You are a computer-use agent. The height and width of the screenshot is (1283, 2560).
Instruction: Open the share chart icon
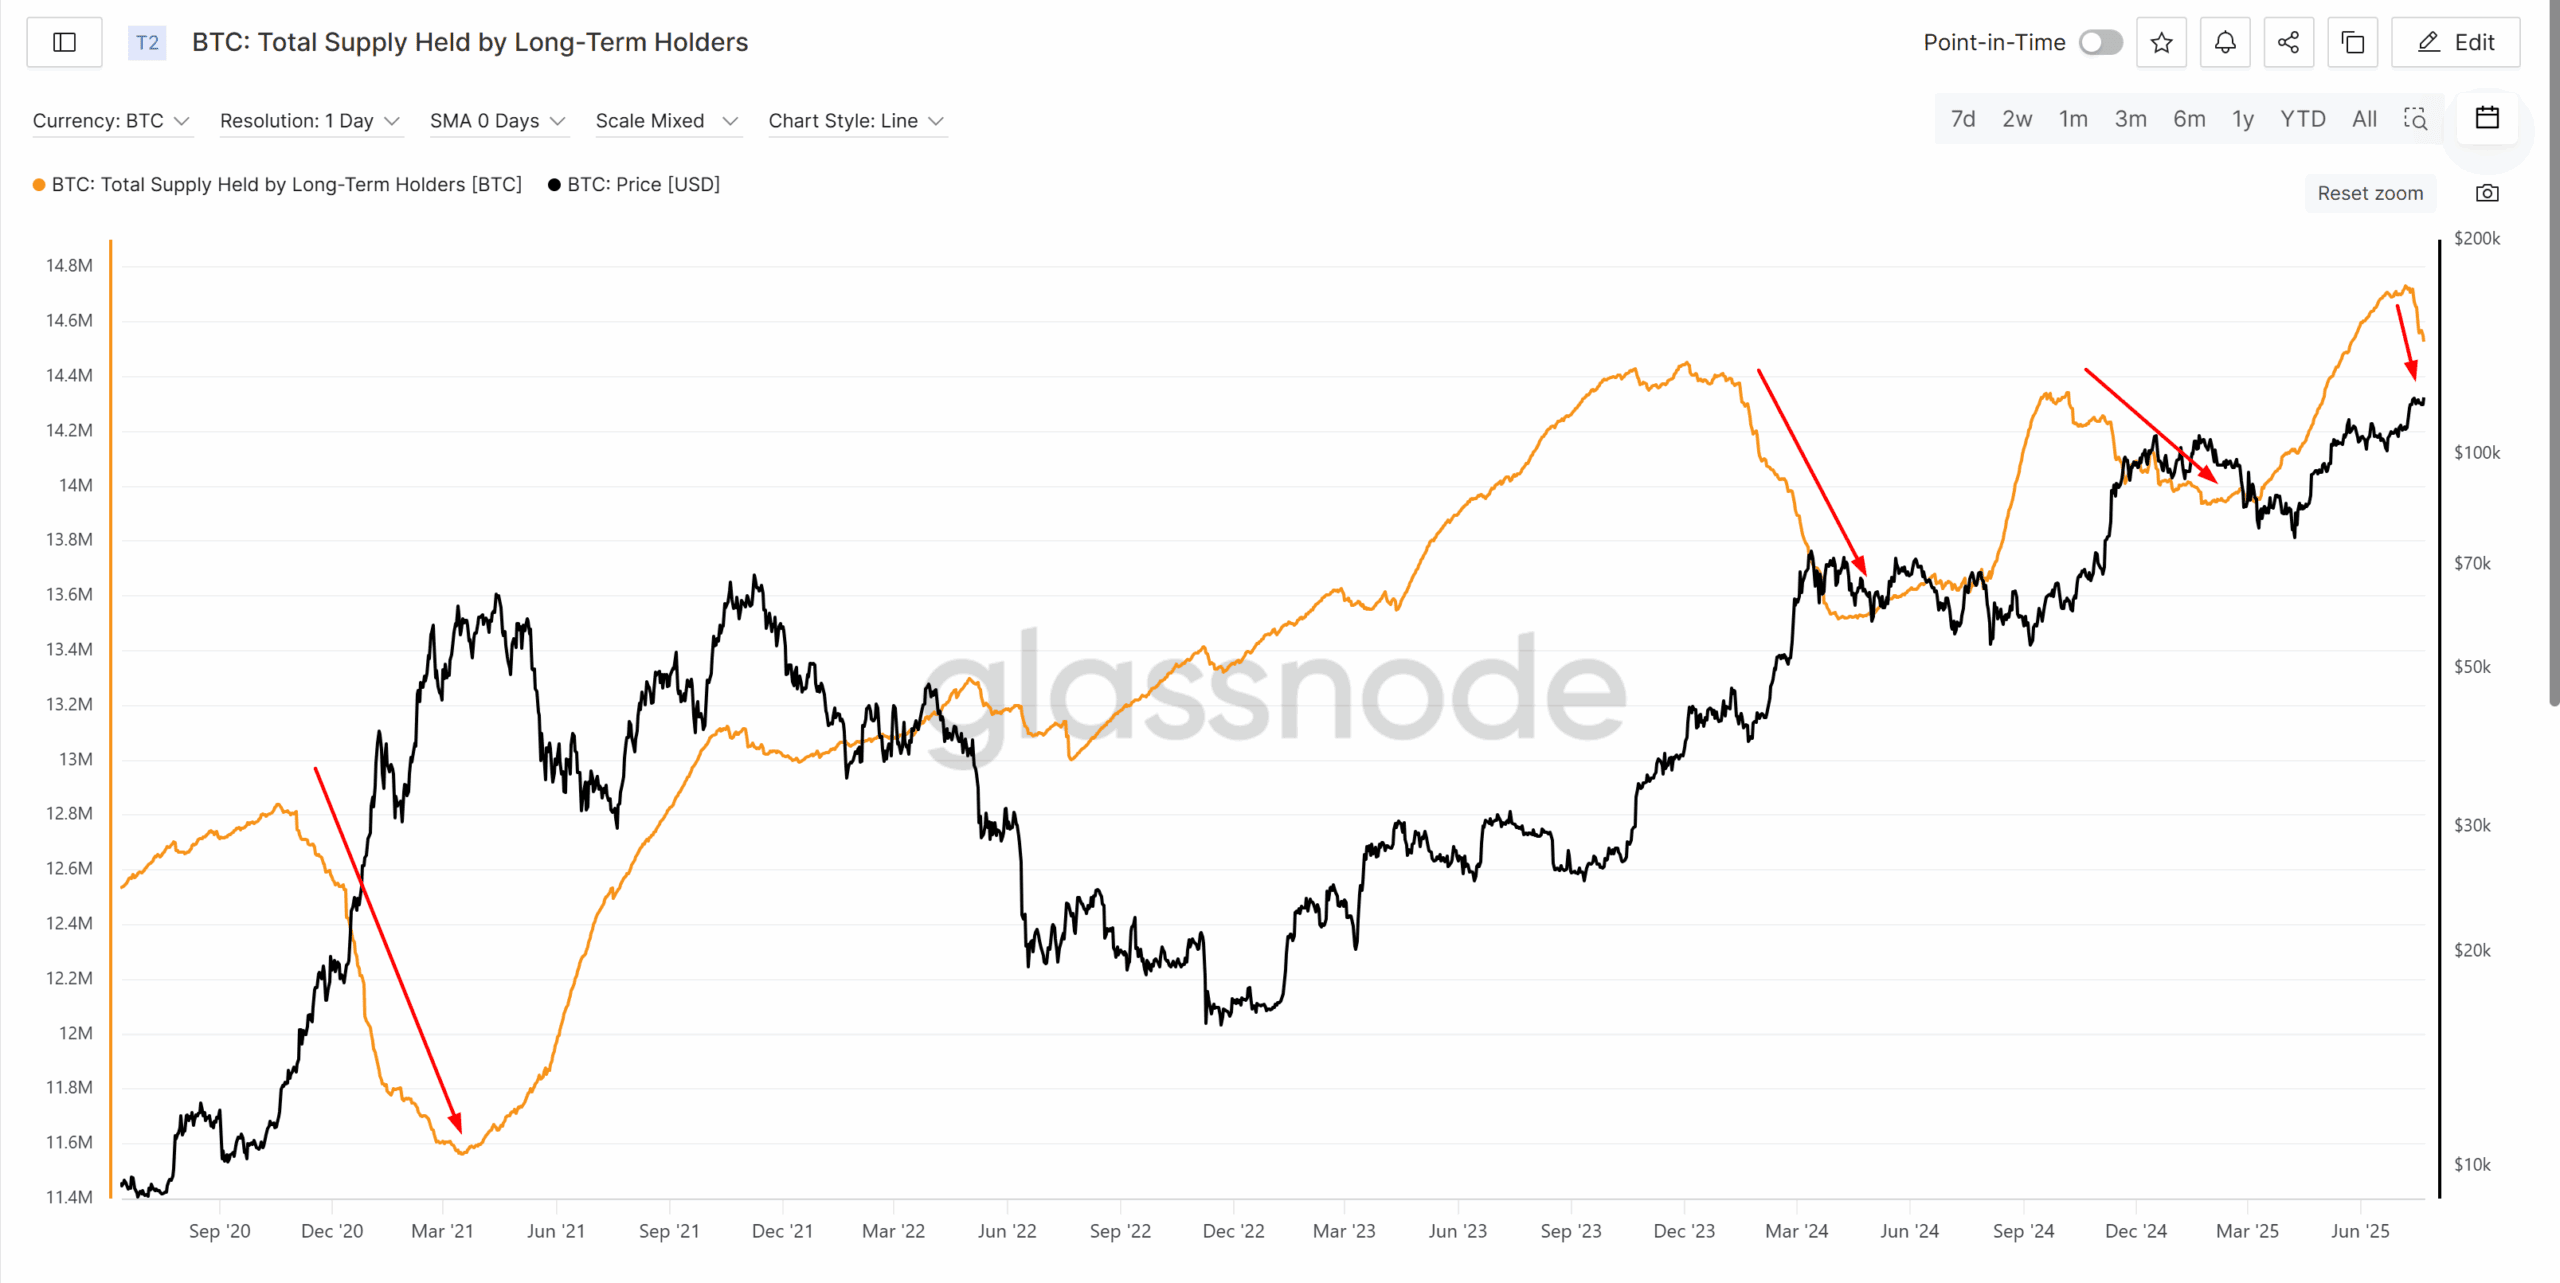click(2288, 42)
